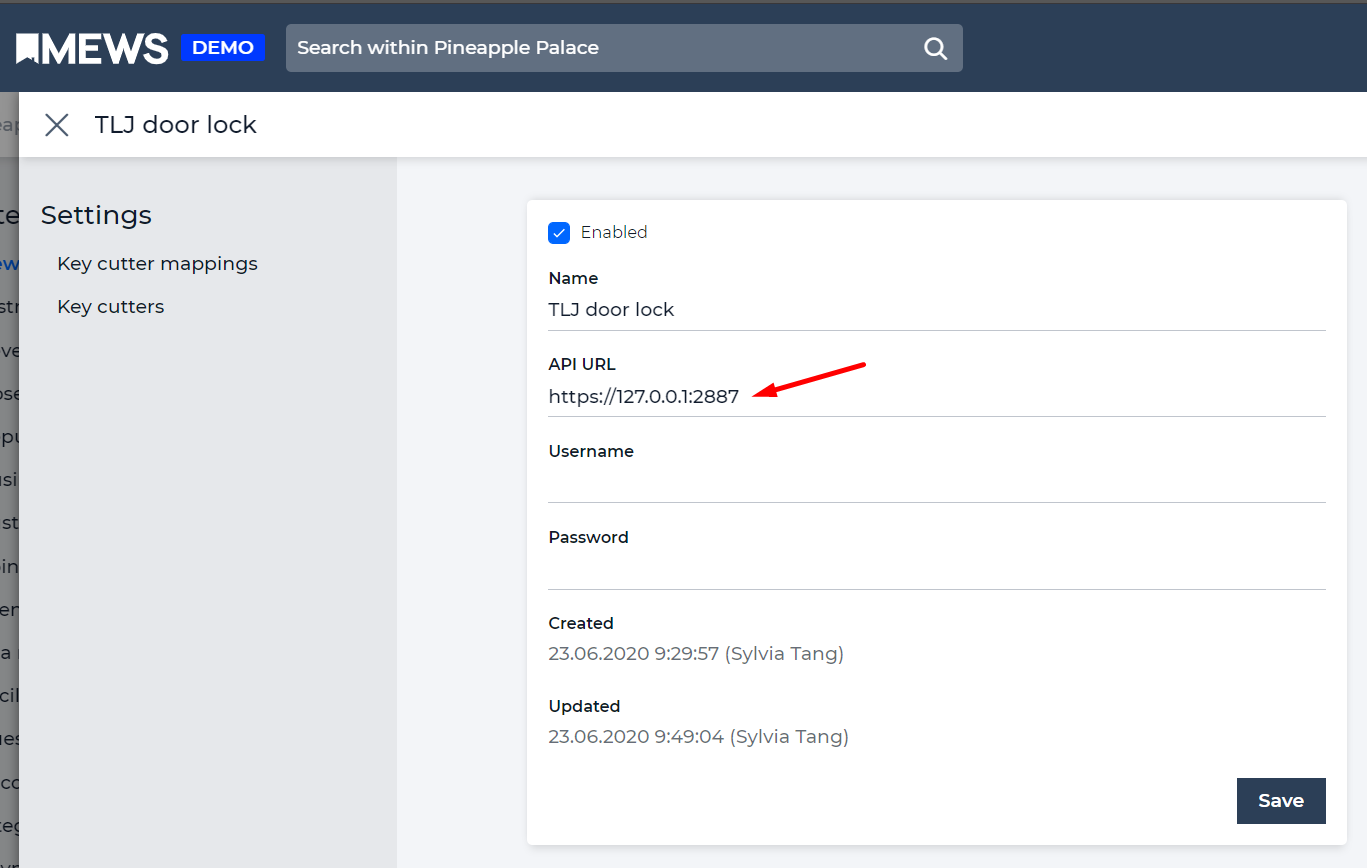Click the Username label
The width and height of the screenshot is (1367, 868).
(591, 451)
